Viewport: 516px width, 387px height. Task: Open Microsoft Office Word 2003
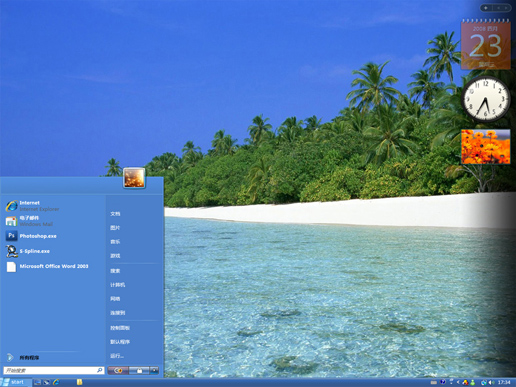coord(47,266)
